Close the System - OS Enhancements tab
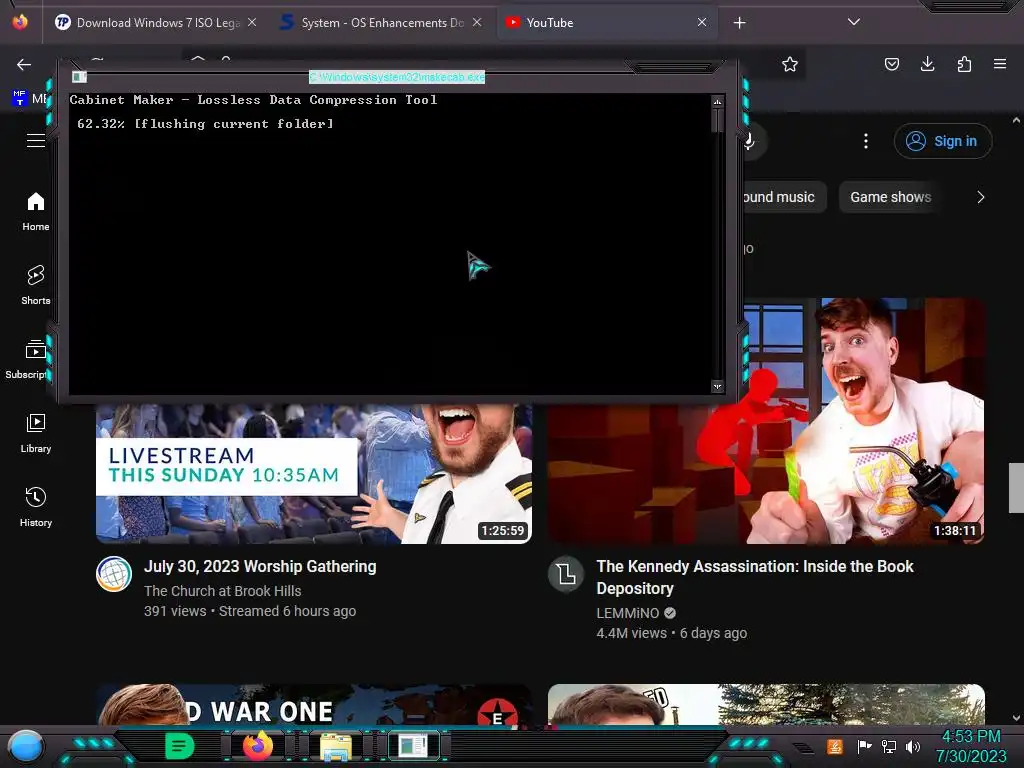This screenshot has height=768, width=1024. pyautogui.click(x=477, y=23)
